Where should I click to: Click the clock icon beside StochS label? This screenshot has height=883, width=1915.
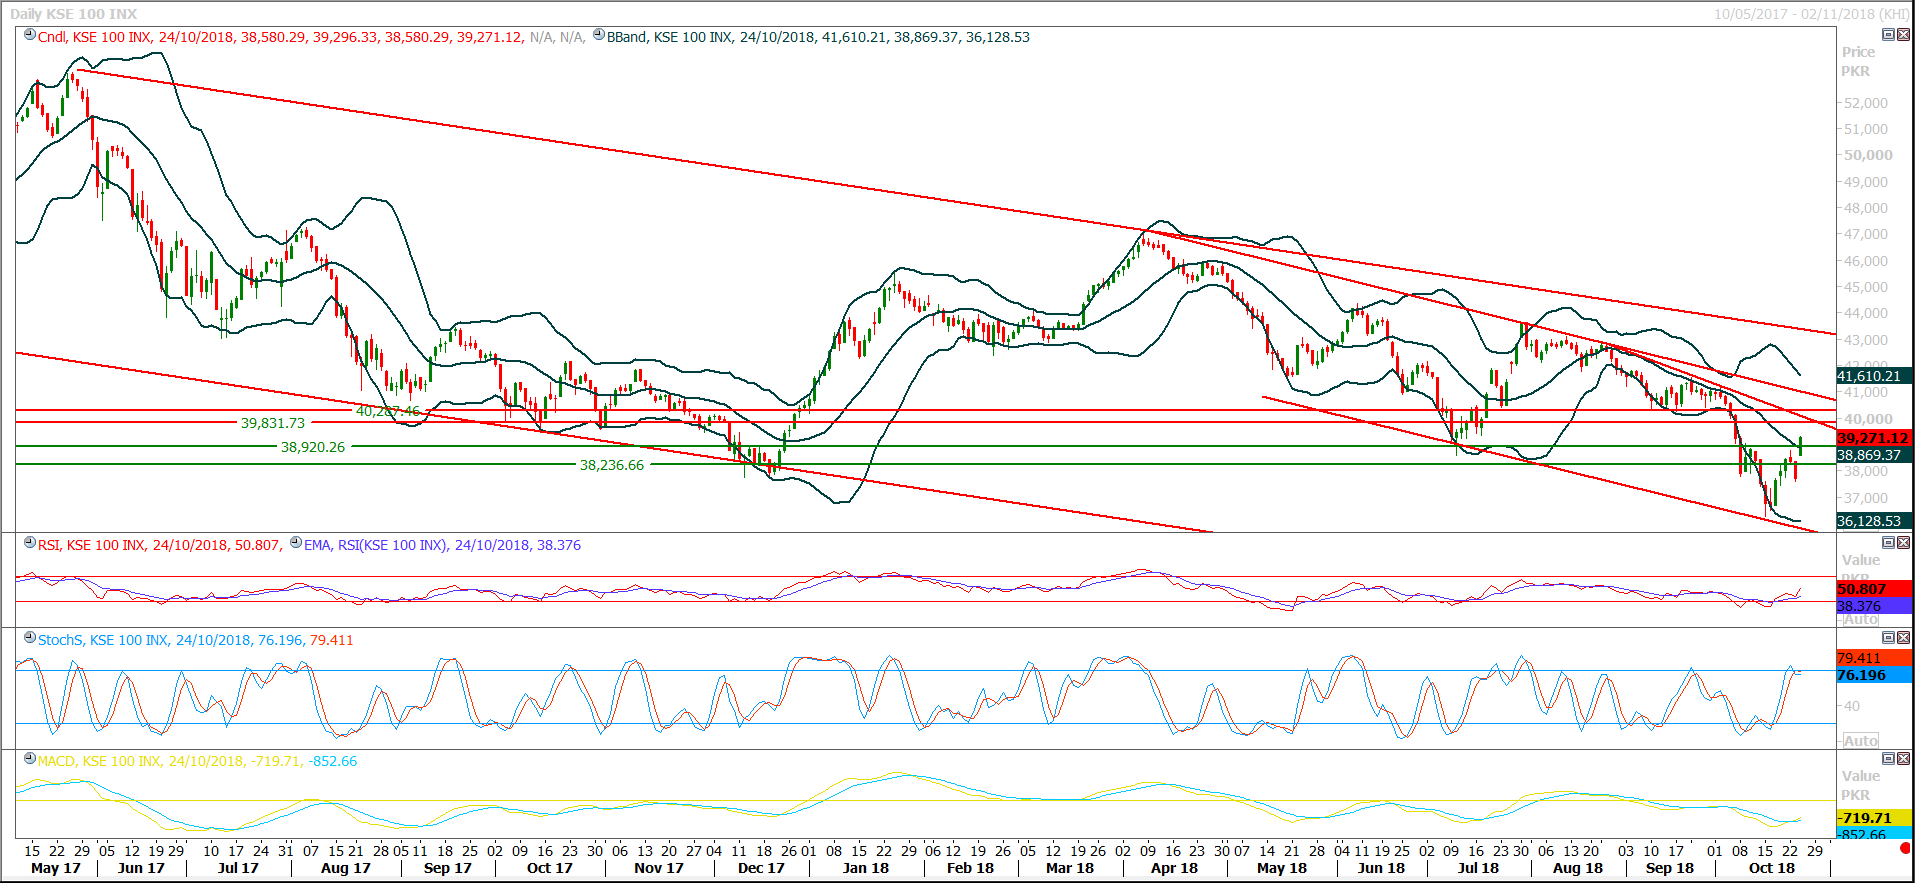[x=30, y=638]
